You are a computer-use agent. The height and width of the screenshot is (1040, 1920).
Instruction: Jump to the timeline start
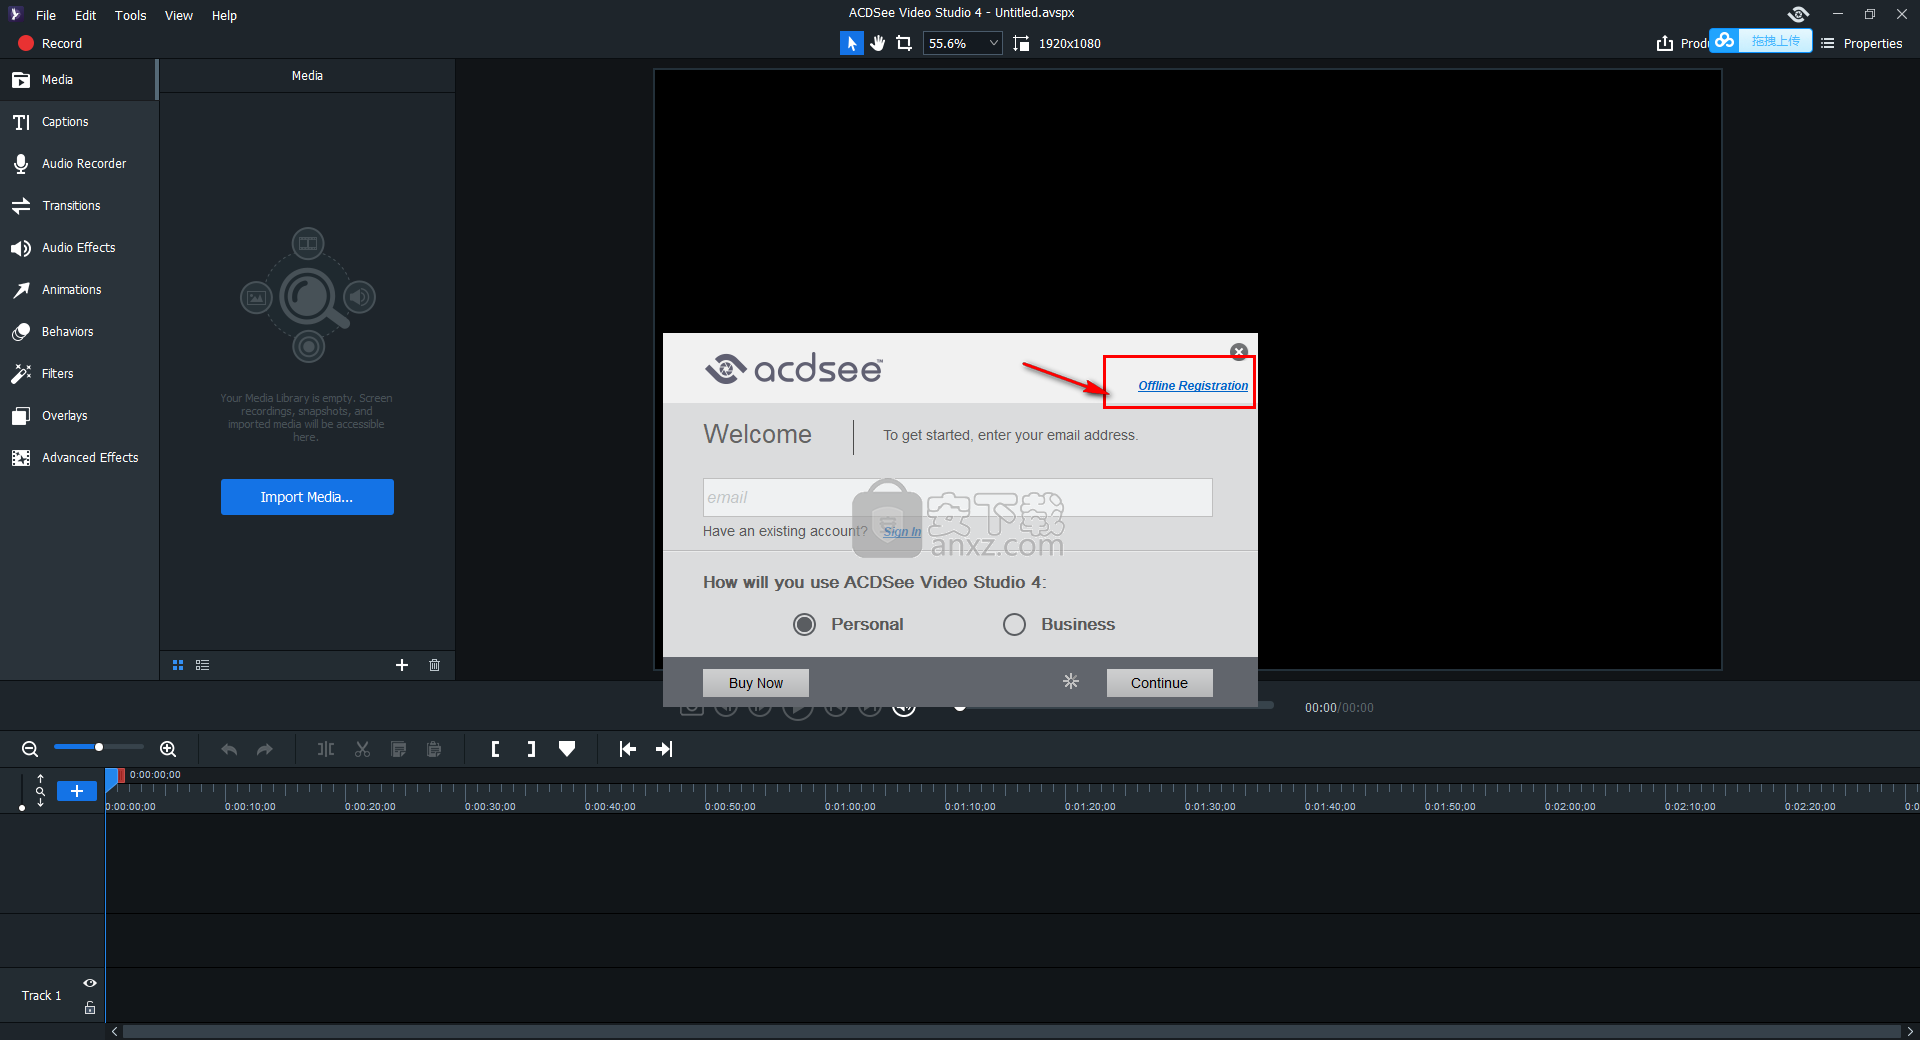click(x=628, y=749)
